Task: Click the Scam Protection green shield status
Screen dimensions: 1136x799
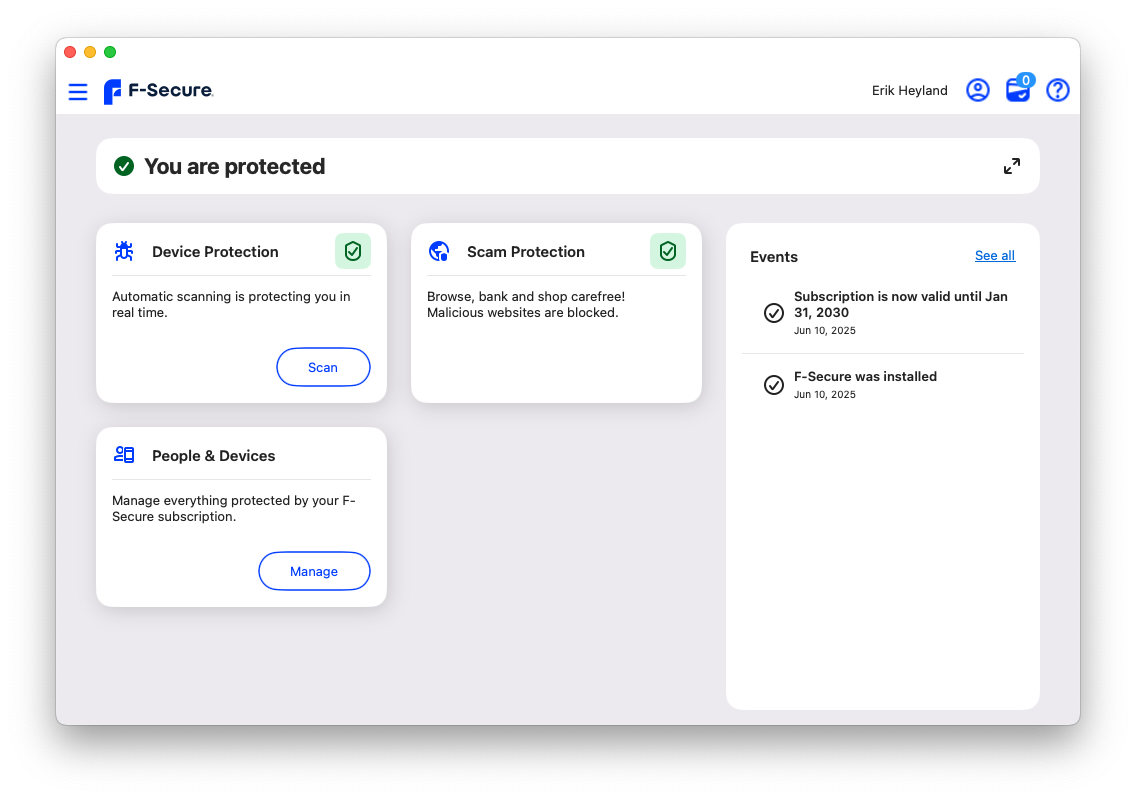Action: coord(667,251)
